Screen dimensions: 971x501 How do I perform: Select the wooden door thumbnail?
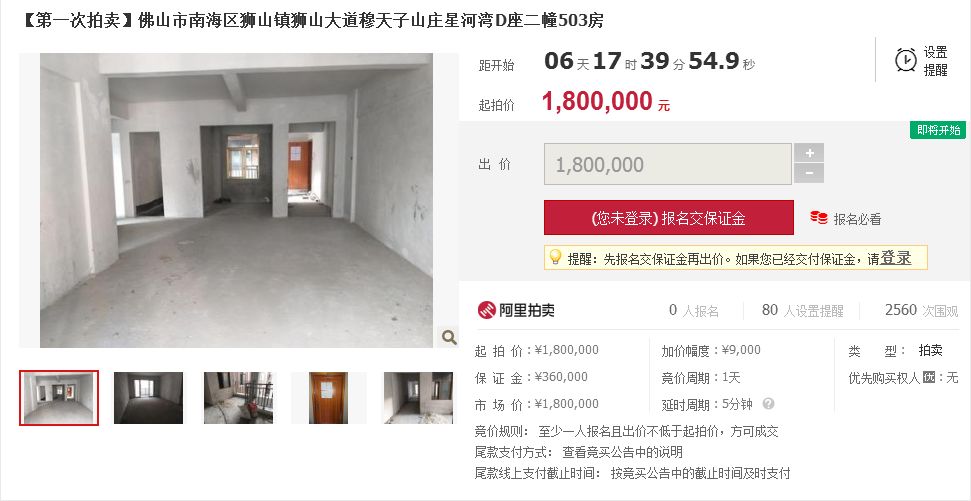(329, 398)
